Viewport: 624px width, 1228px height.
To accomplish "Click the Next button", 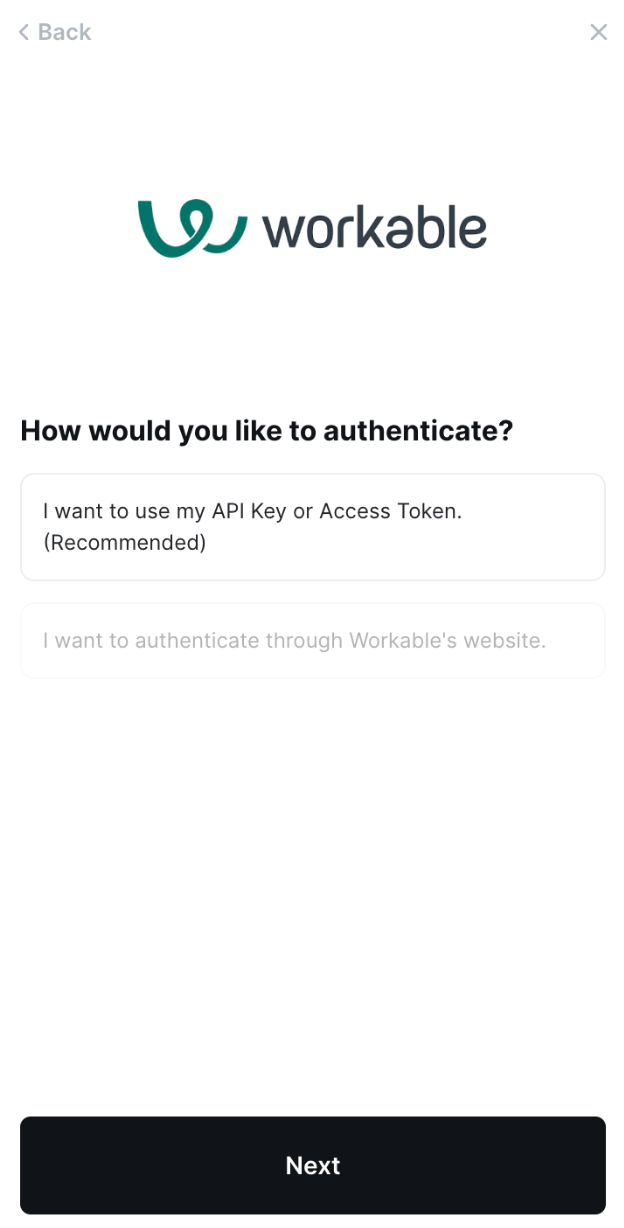I will [313, 1165].
